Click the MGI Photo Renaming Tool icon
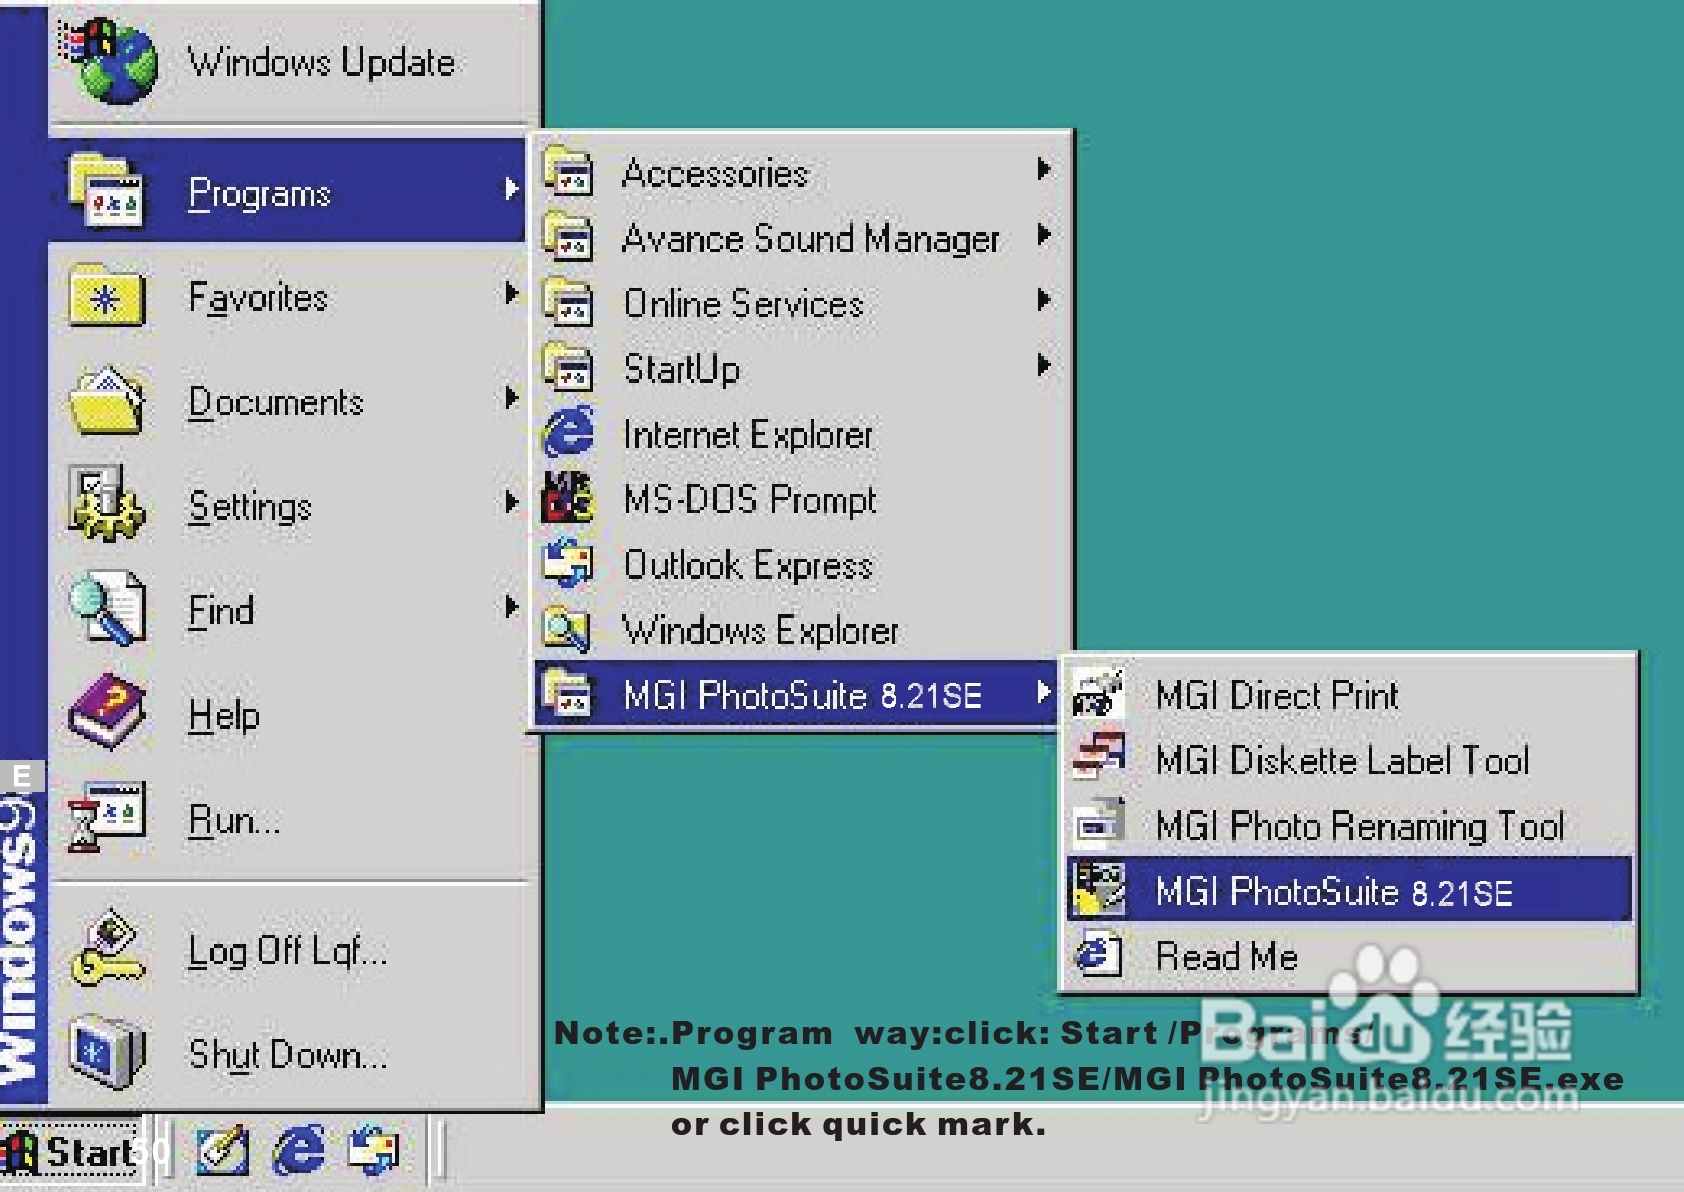Viewport: 1684px width, 1192px height. click(x=1099, y=823)
